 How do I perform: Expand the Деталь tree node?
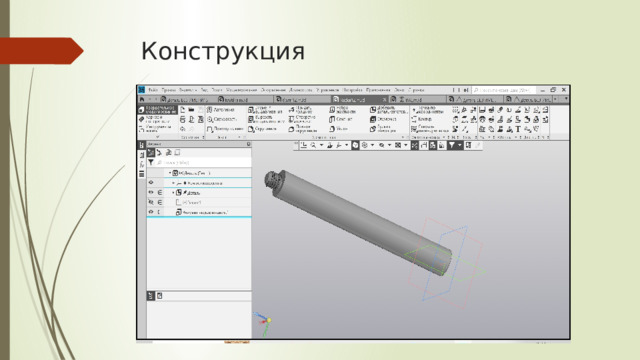tap(173, 192)
